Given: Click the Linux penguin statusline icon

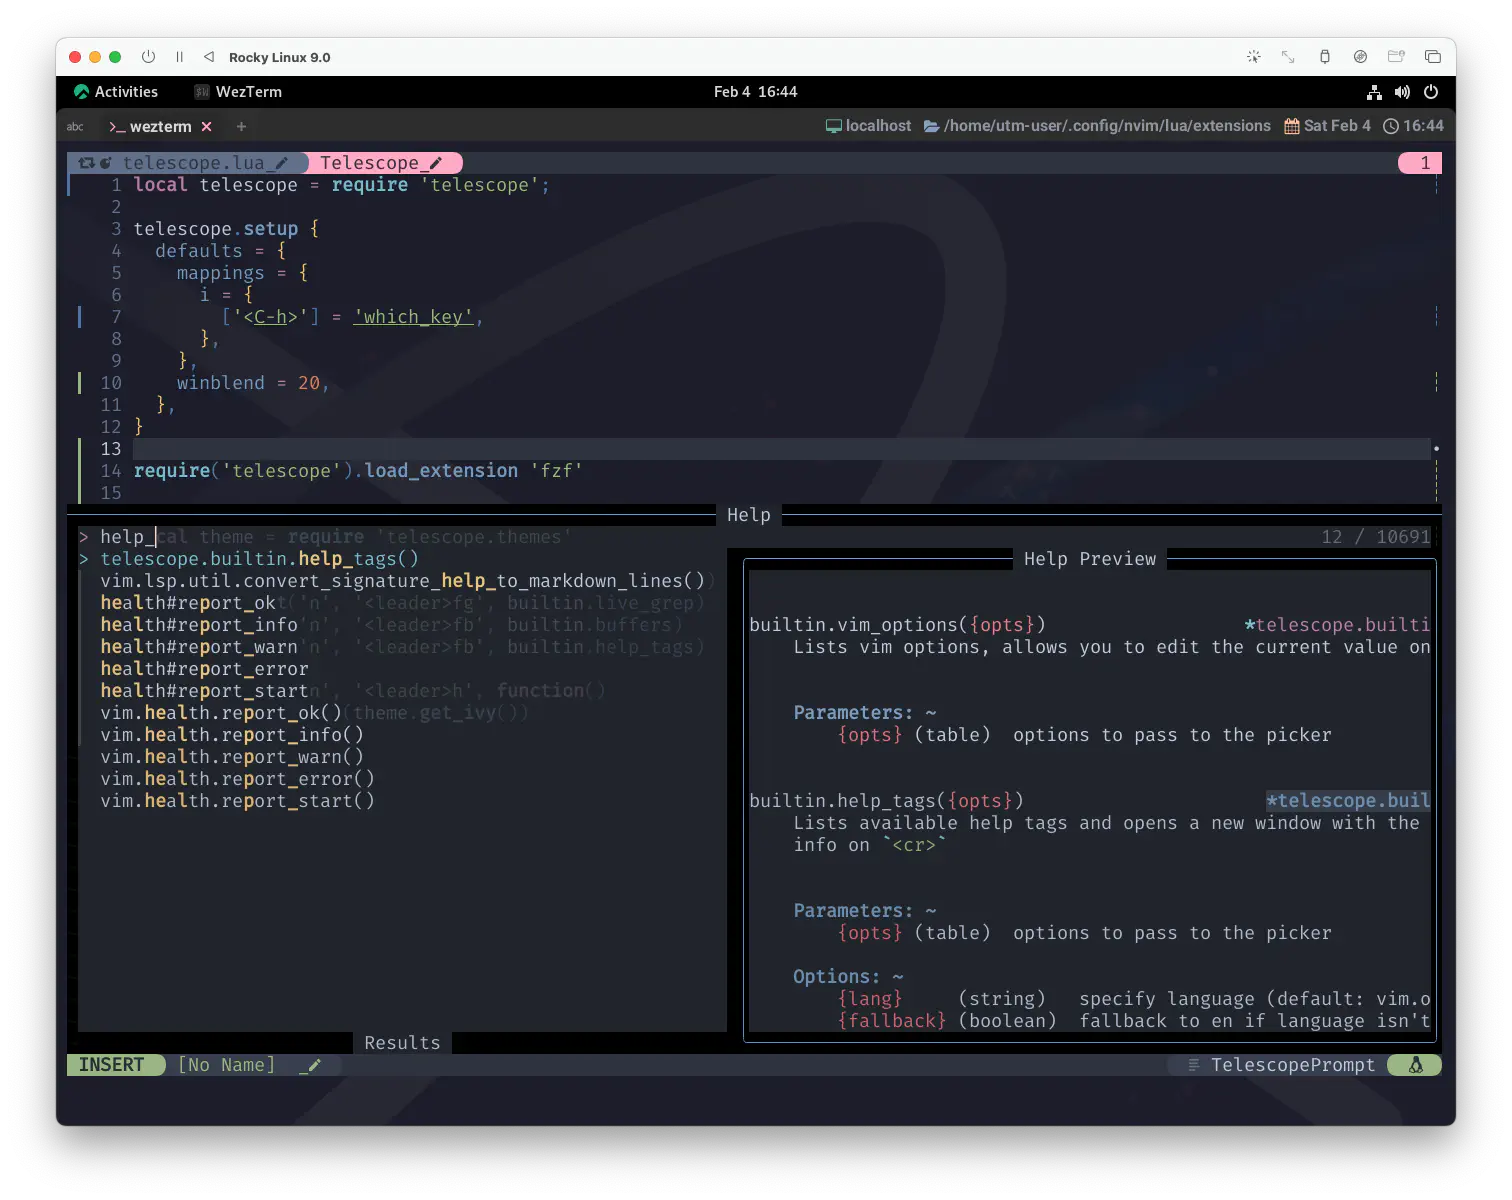Looking at the screenshot, I should click(1416, 1065).
